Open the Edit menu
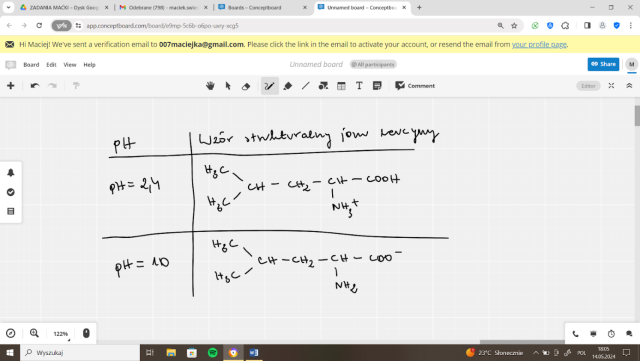640x361 pixels. click(x=51, y=65)
